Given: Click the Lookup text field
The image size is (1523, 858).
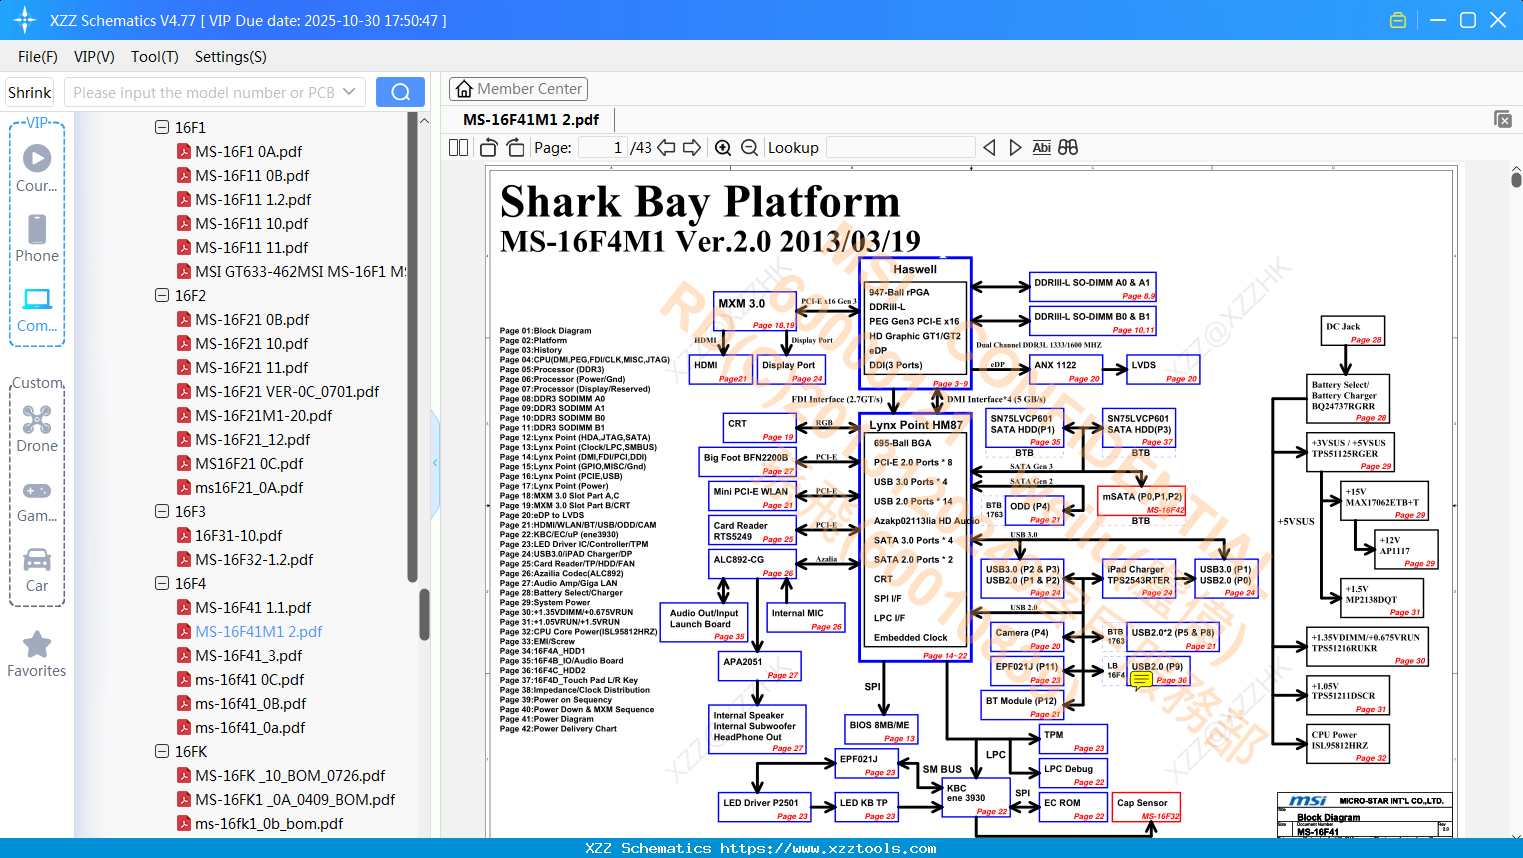Looking at the screenshot, I should [x=900, y=148].
